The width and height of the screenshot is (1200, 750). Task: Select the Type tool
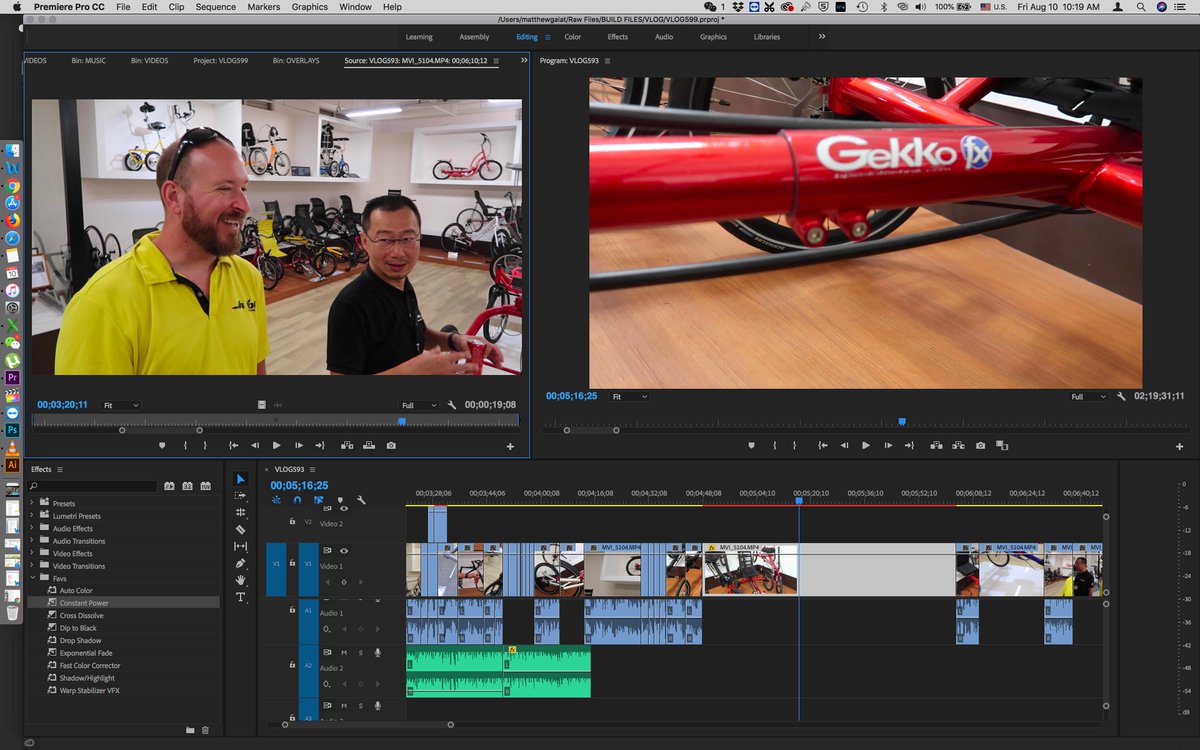pyautogui.click(x=241, y=597)
